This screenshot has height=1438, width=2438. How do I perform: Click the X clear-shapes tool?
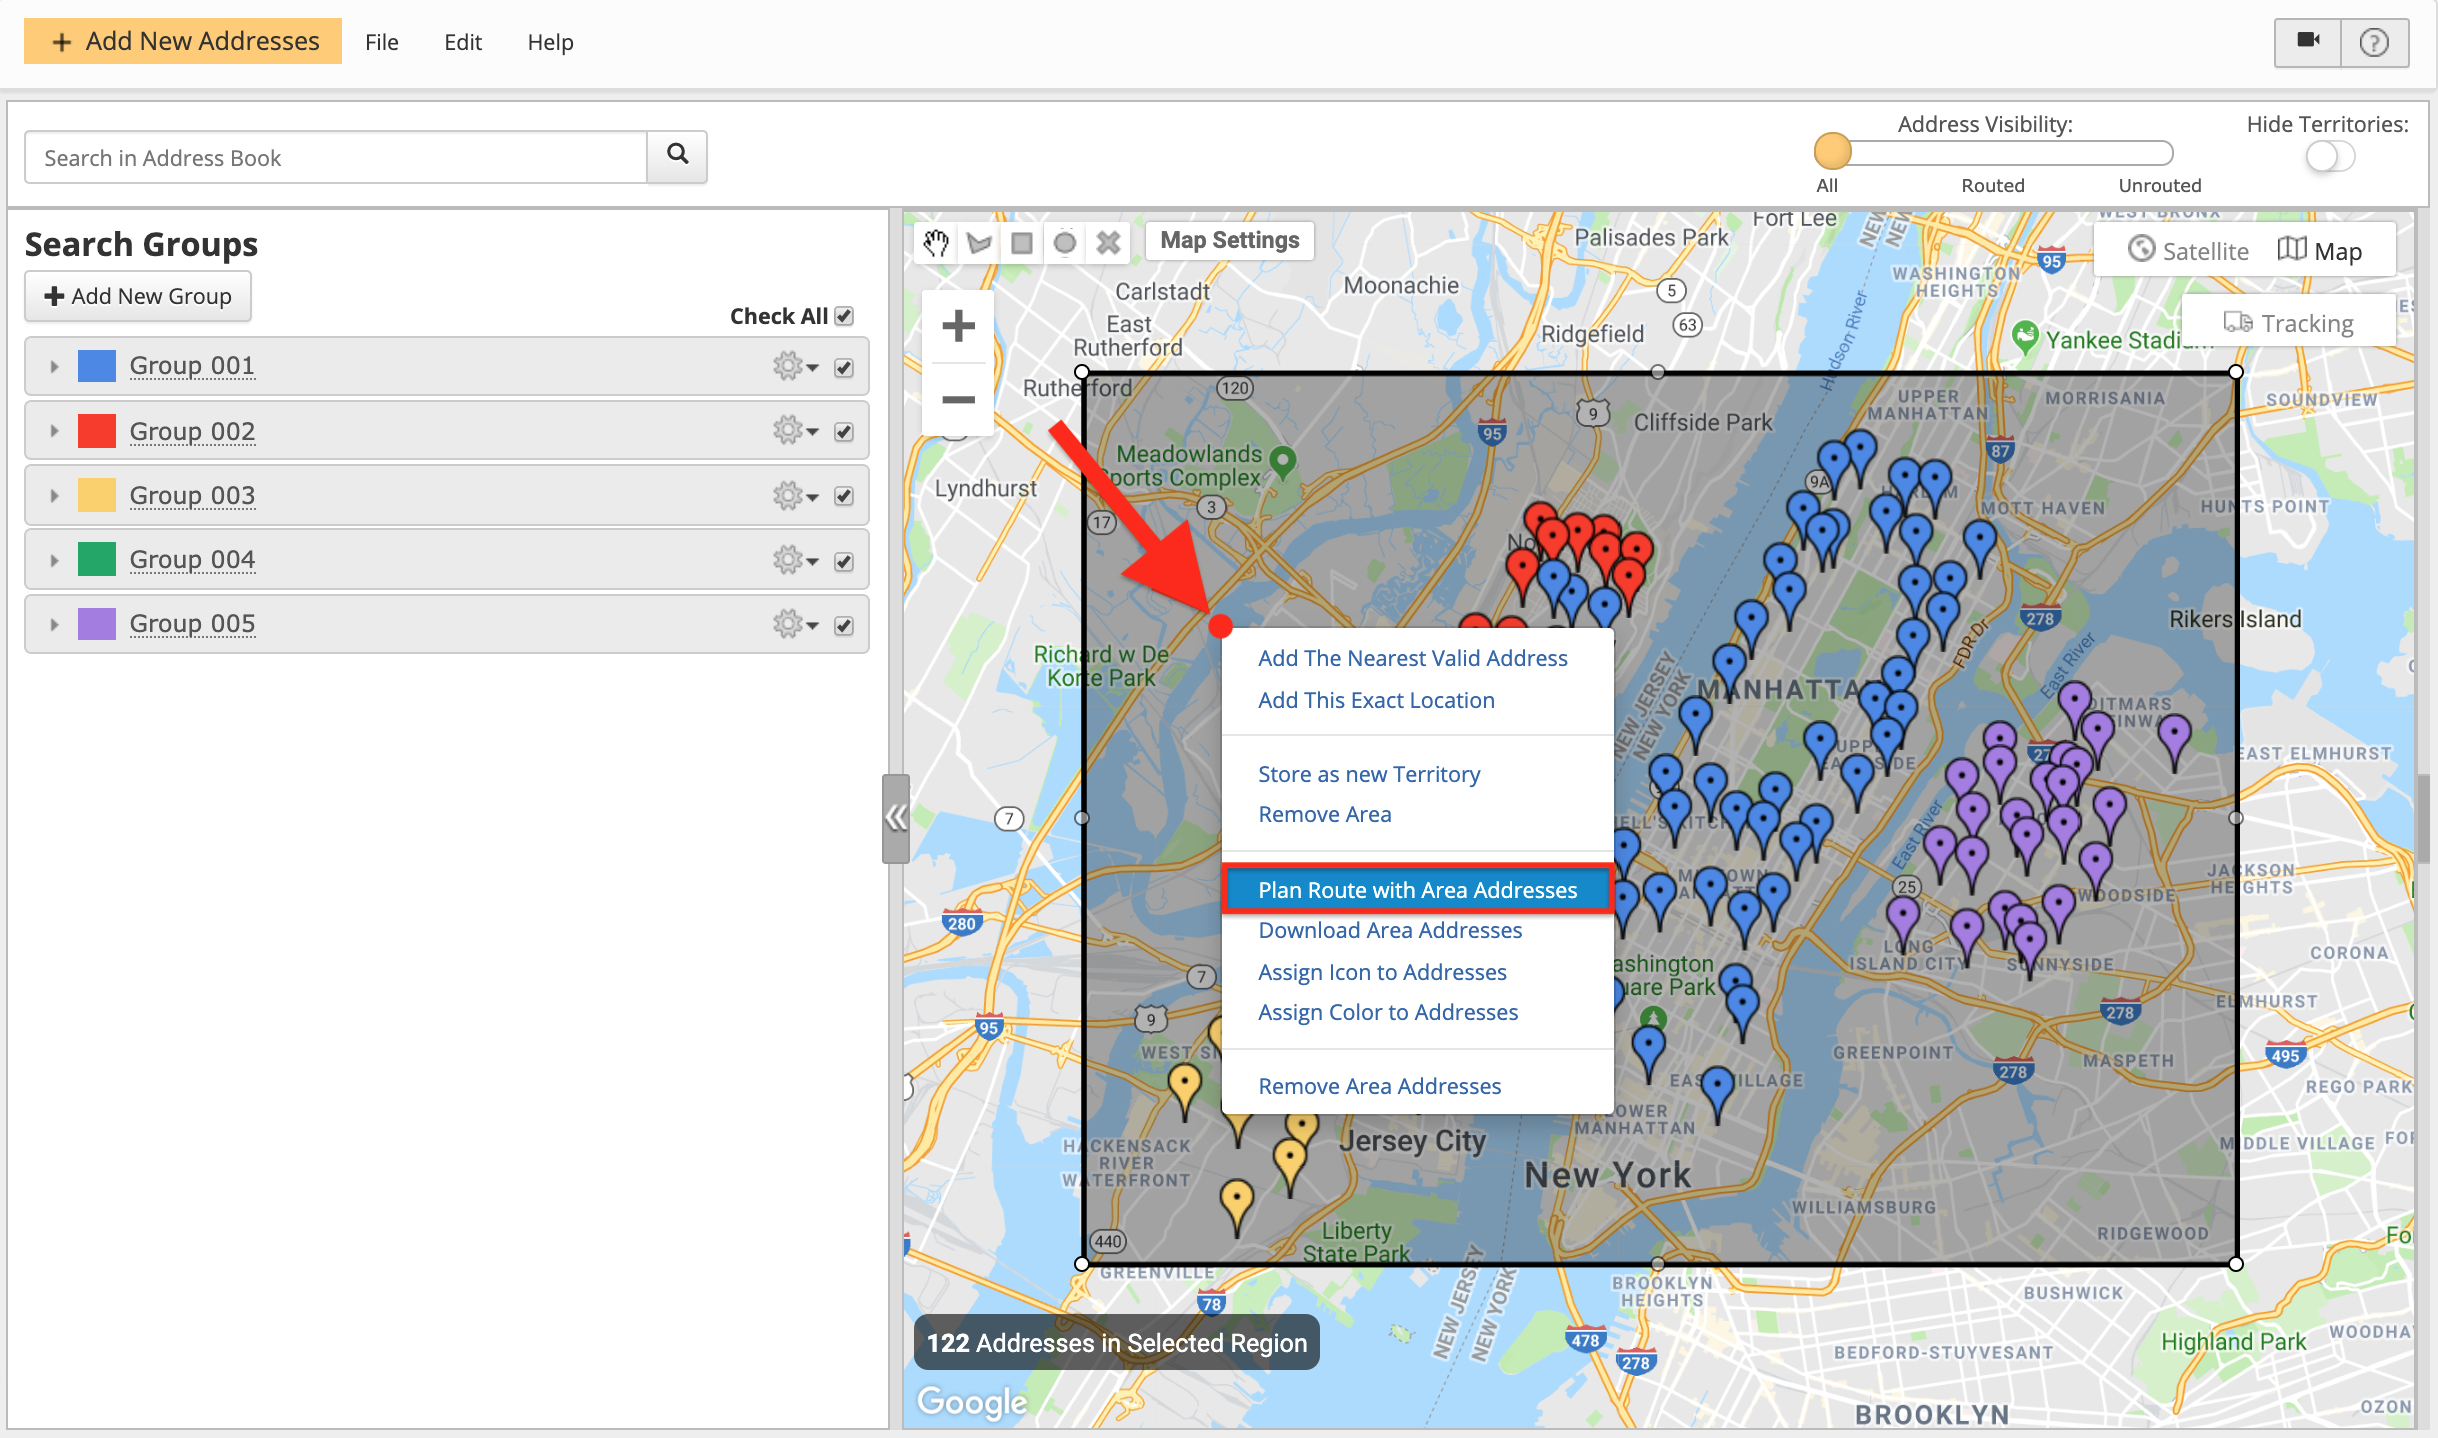coord(1108,243)
